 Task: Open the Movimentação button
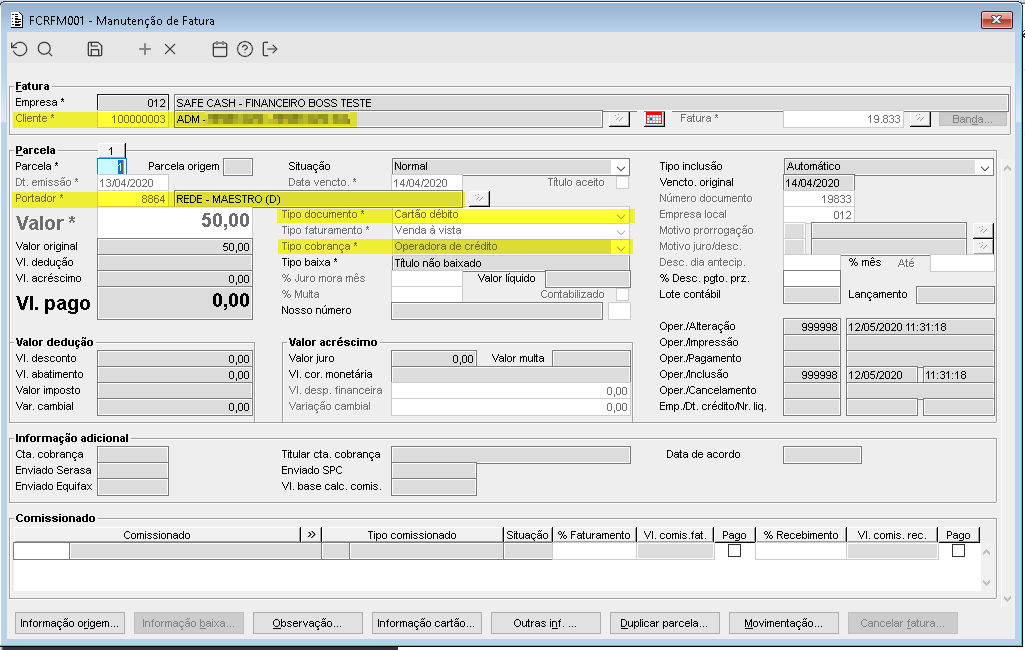point(783,623)
